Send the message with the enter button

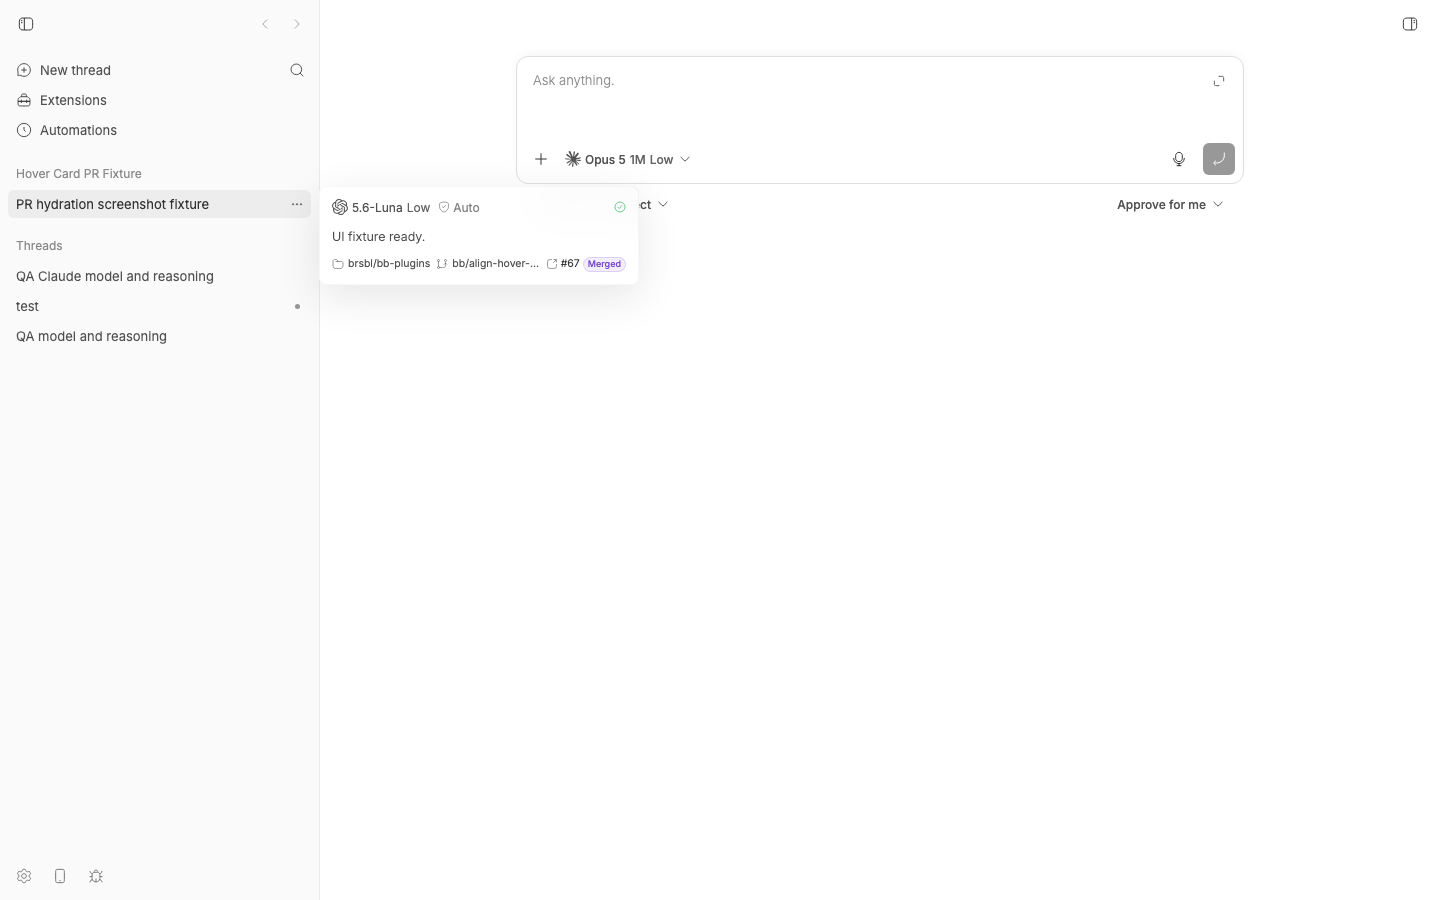[x=1219, y=159]
